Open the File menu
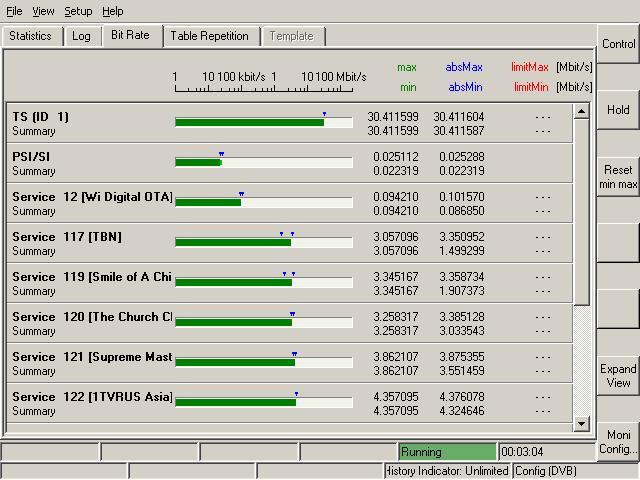This screenshot has width=640, height=480. pos(14,11)
